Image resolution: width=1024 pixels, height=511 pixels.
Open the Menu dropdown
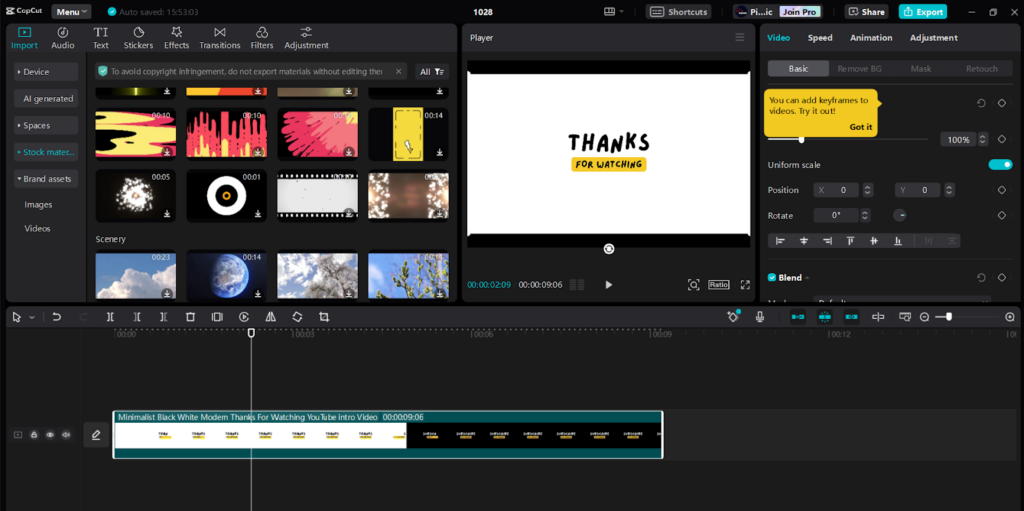[x=71, y=12]
